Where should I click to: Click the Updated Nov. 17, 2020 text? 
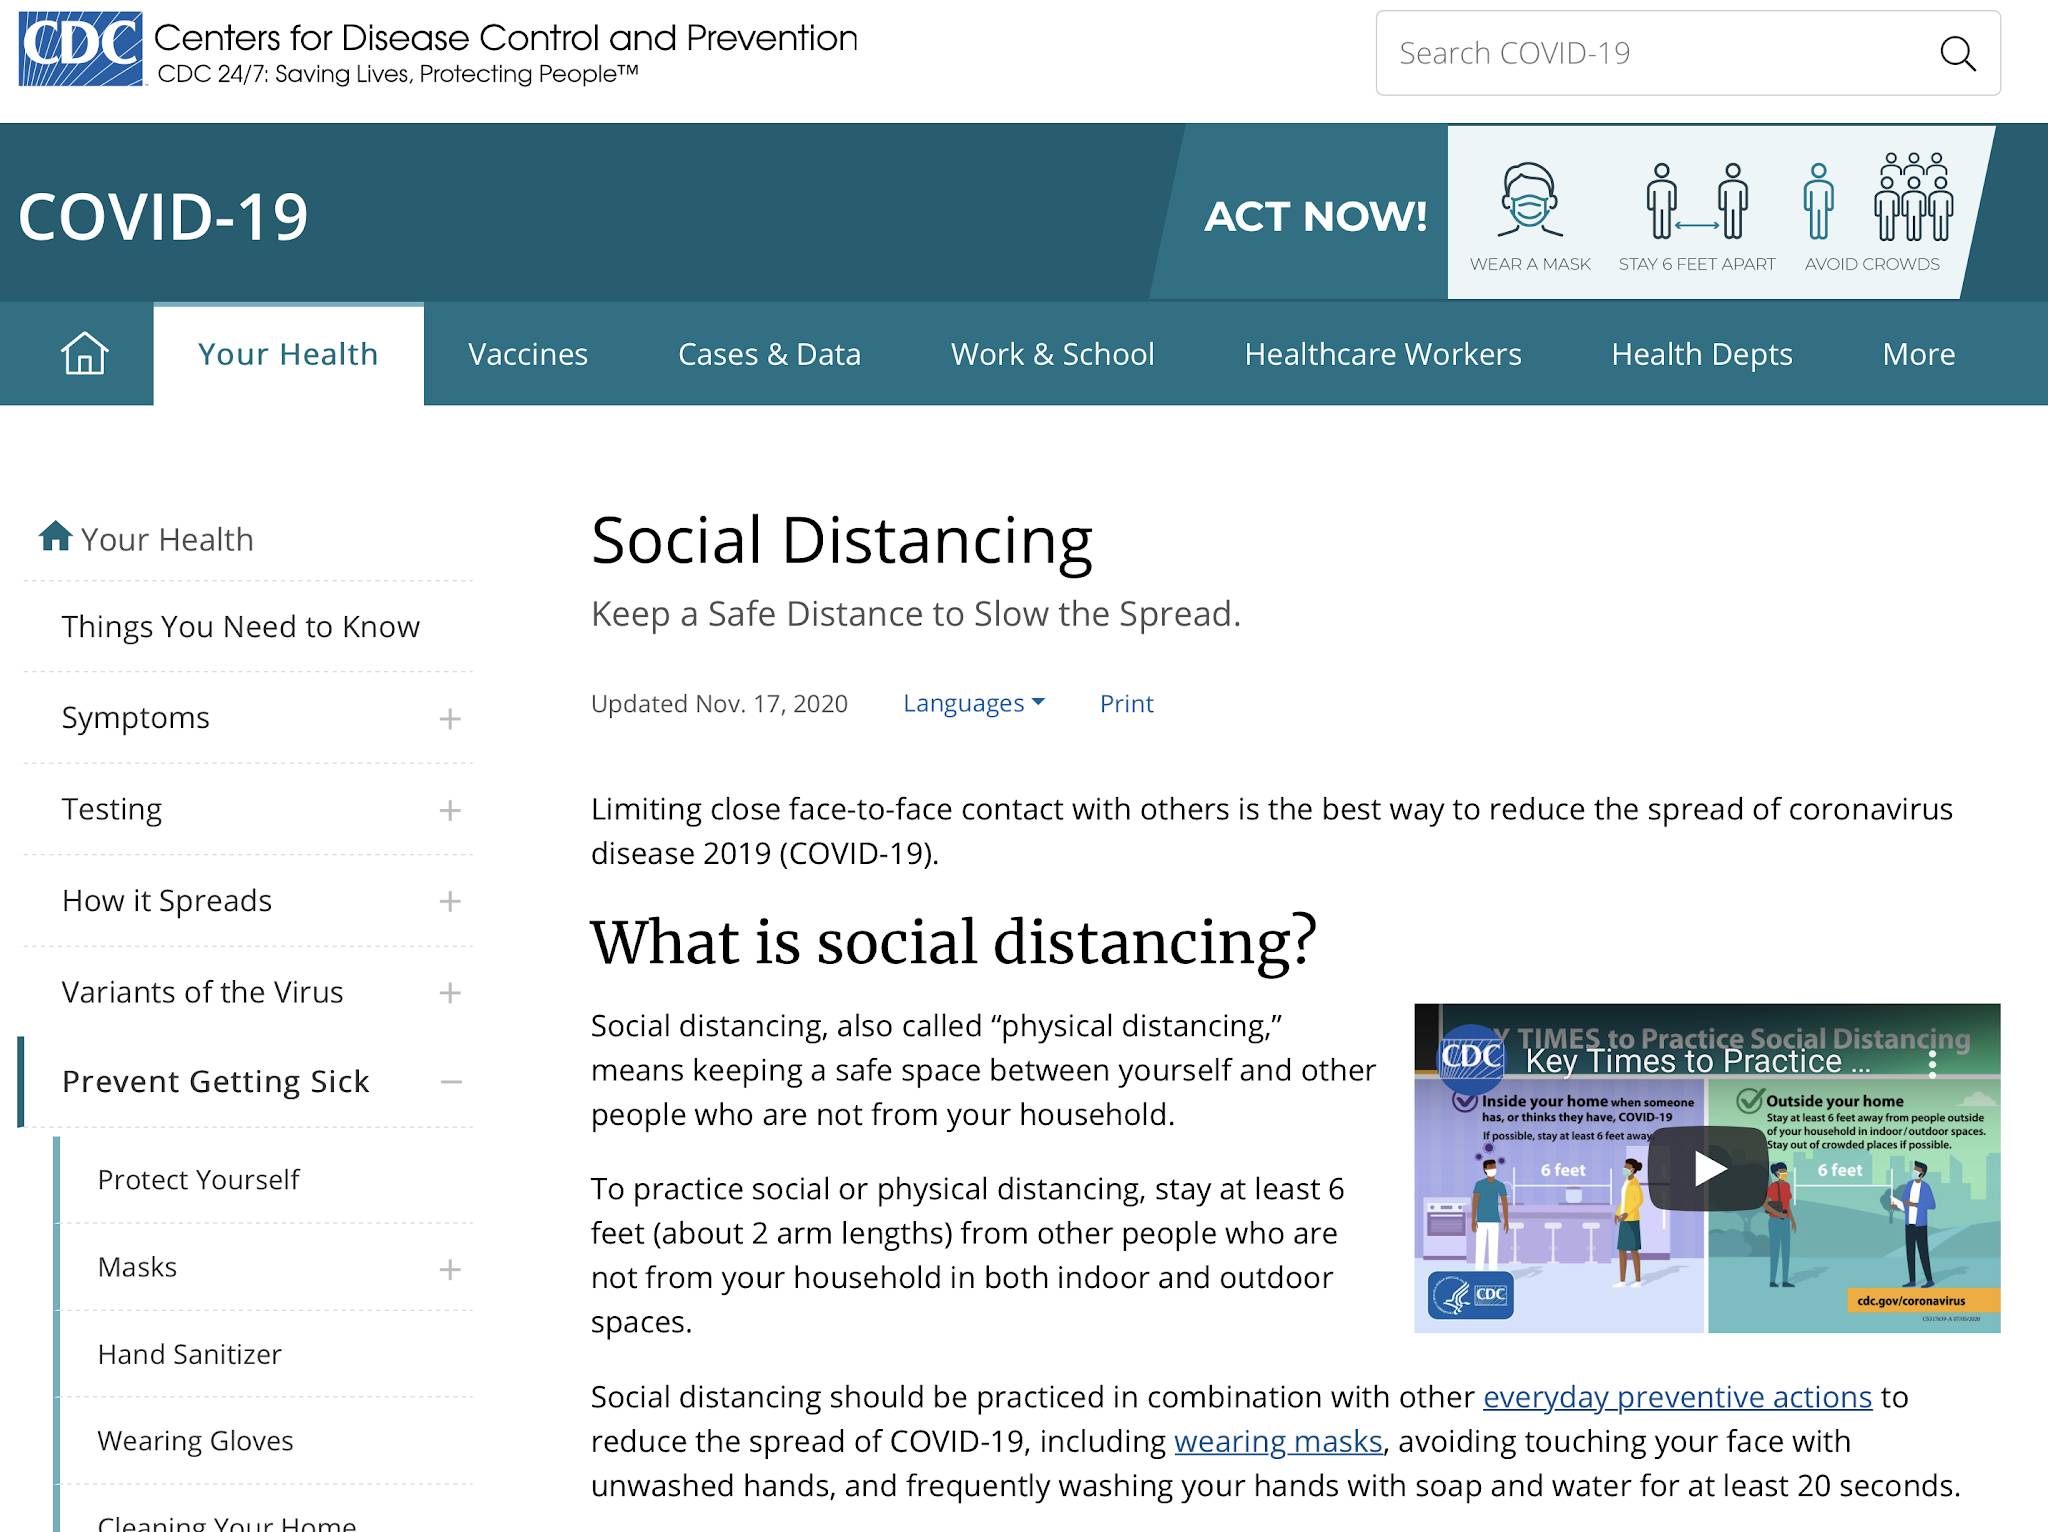pos(719,704)
